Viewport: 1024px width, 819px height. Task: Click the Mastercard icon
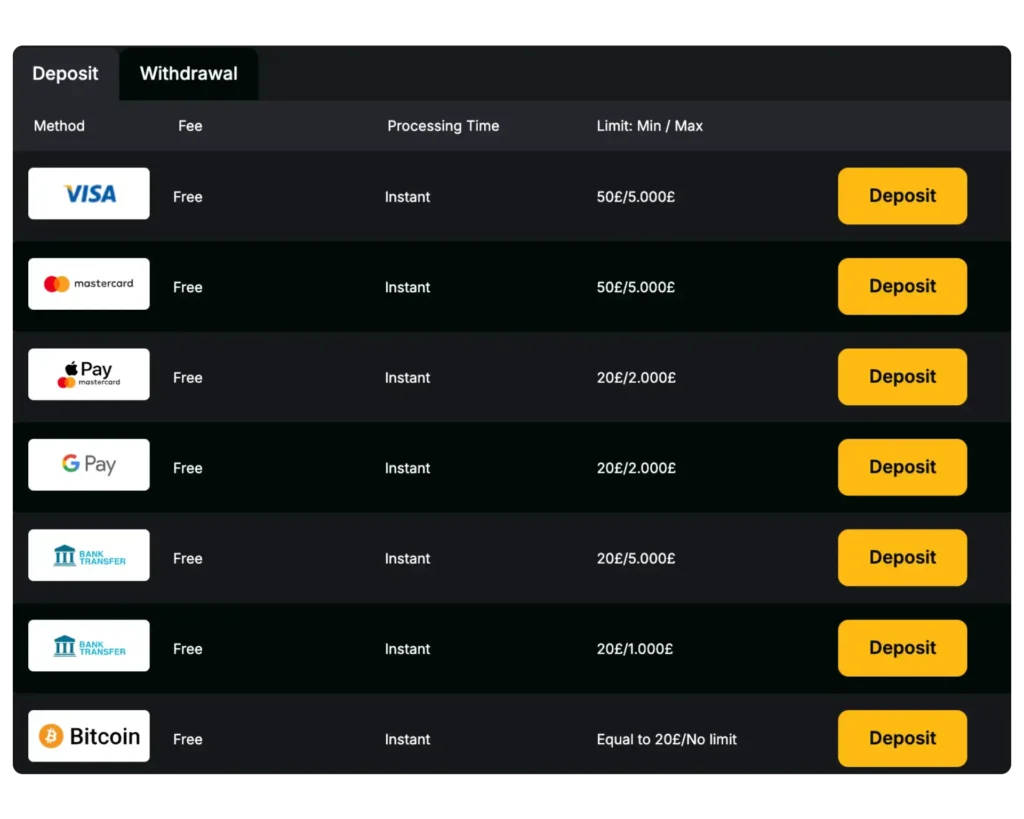pos(88,283)
